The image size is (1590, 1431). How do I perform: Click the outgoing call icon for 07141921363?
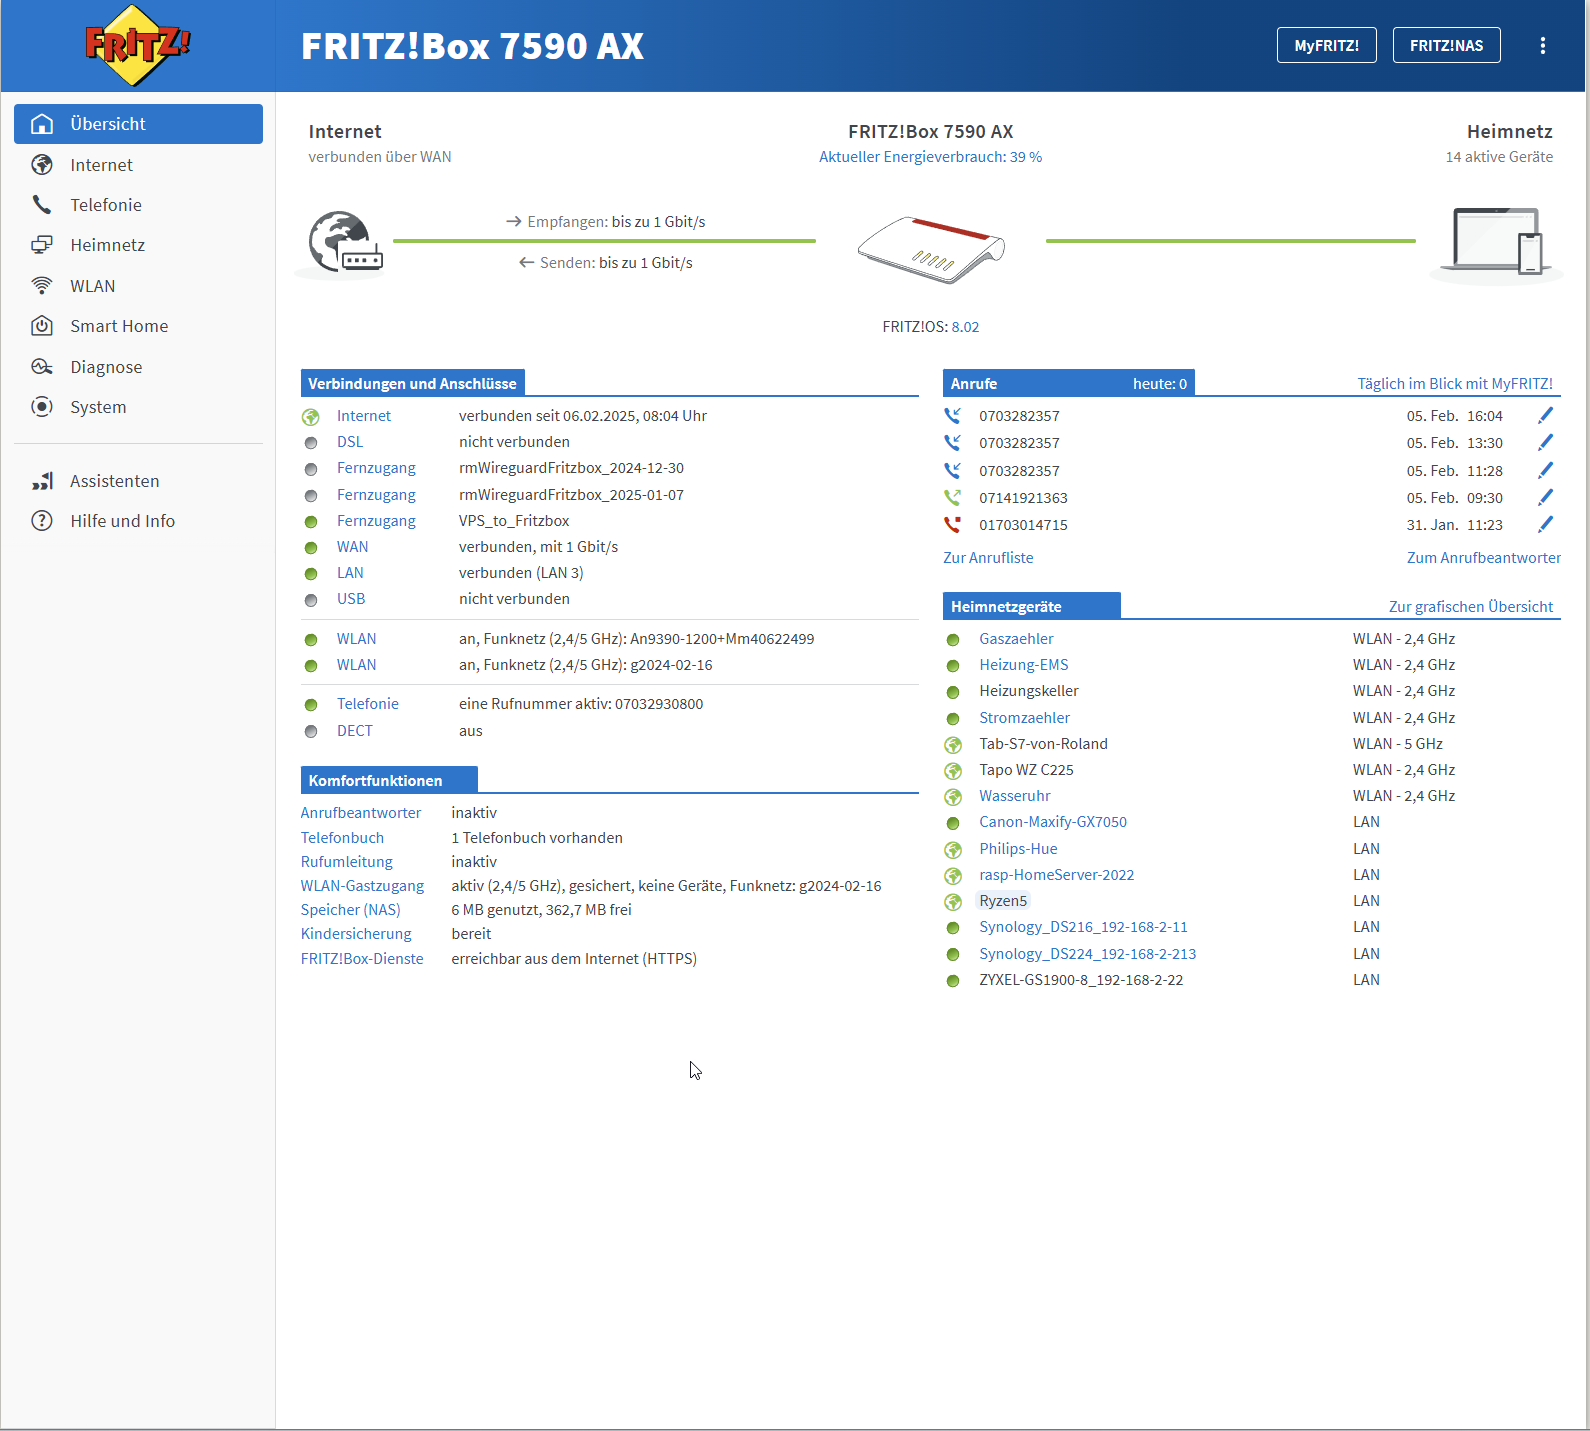952,497
